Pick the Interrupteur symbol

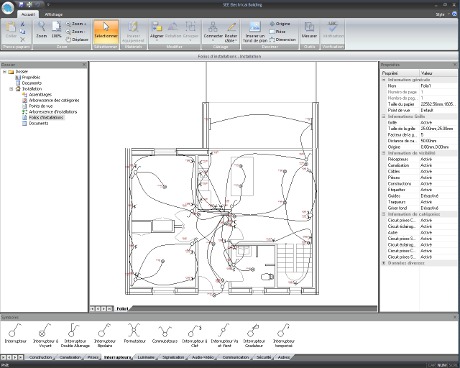pyautogui.click(x=15, y=333)
